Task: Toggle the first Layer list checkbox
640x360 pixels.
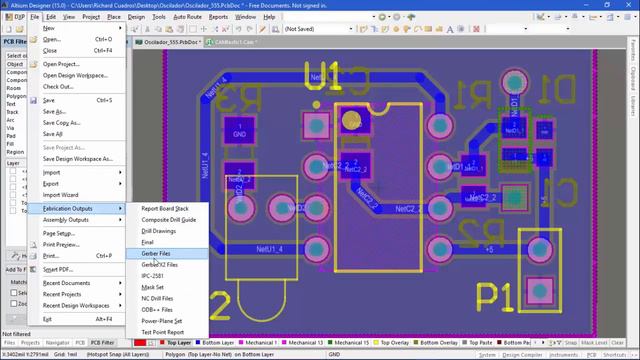Action: (x=13, y=171)
